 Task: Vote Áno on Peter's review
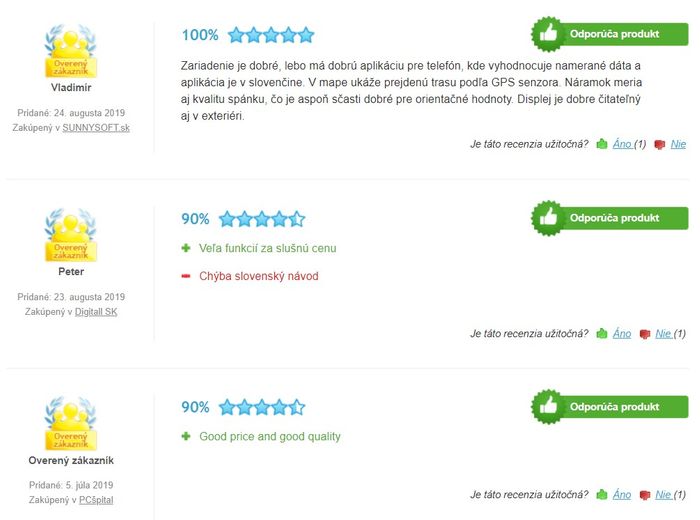pos(622,333)
